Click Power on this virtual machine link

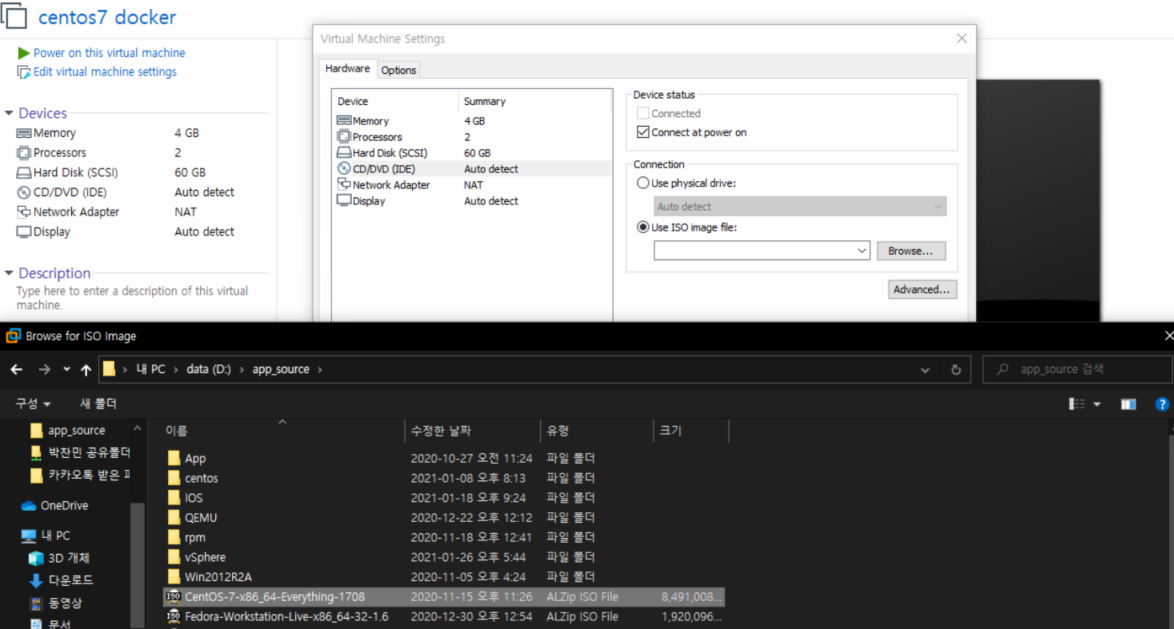coord(109,53)
